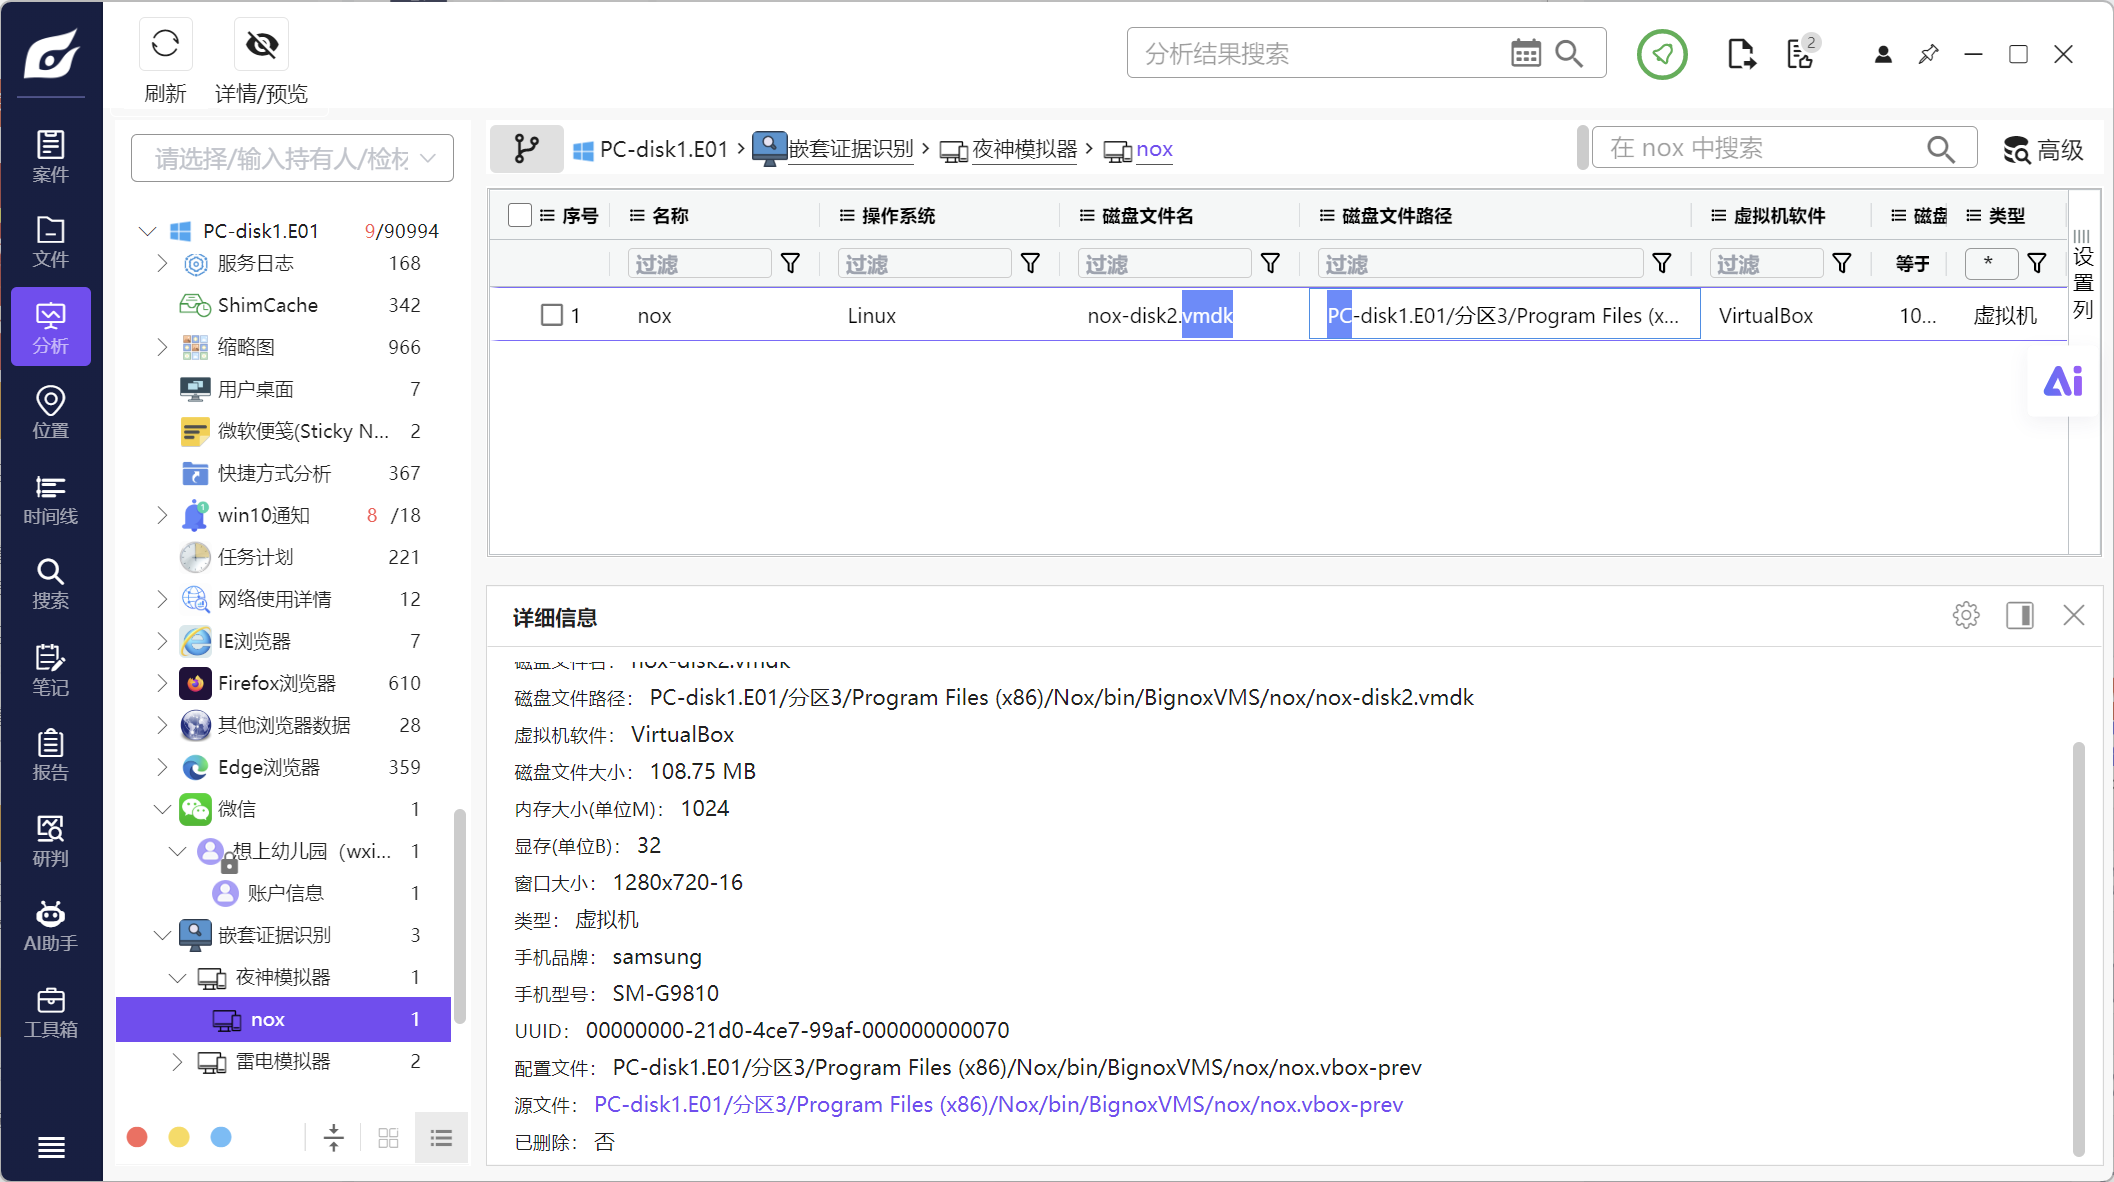
Task: Expand the 雷电模拟器 tree node
Action: click(x=177, y=1061)
